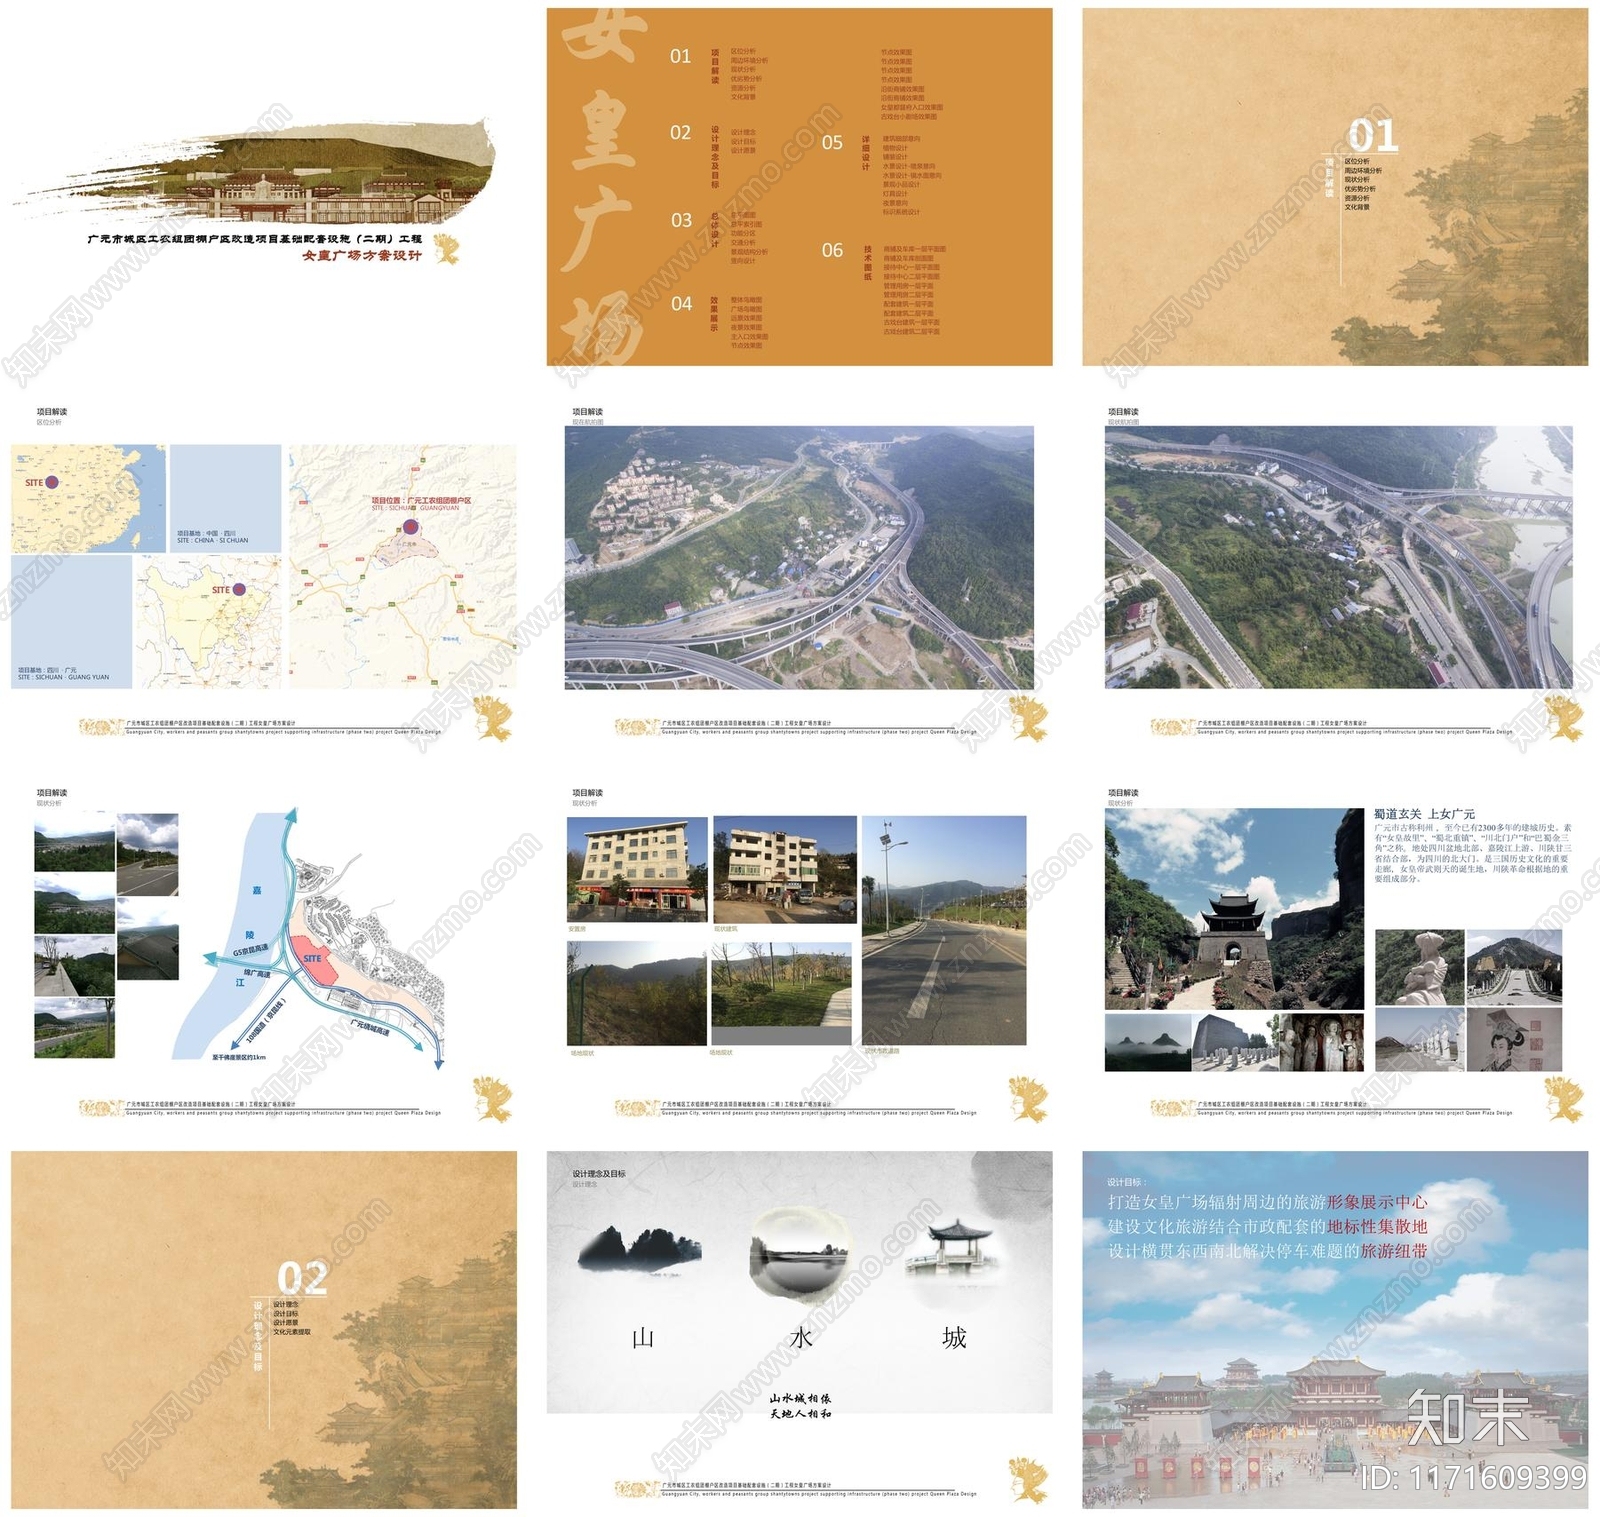The height and width of the screenshot is (1517, 1600).
Task: Click the yellow multi-storey building photo
Action: (637, 869)
